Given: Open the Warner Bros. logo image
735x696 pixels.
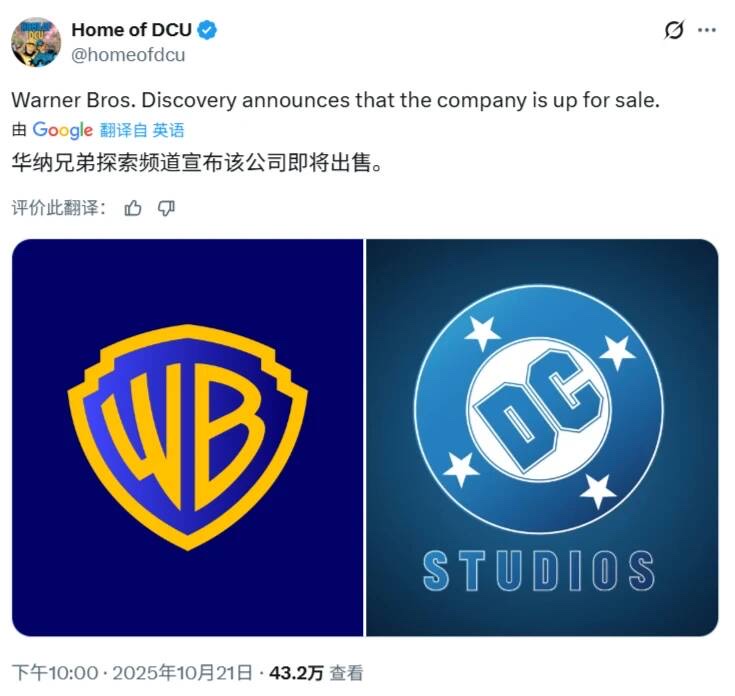Looking at the screenshot, I should (x=188, y=437).
